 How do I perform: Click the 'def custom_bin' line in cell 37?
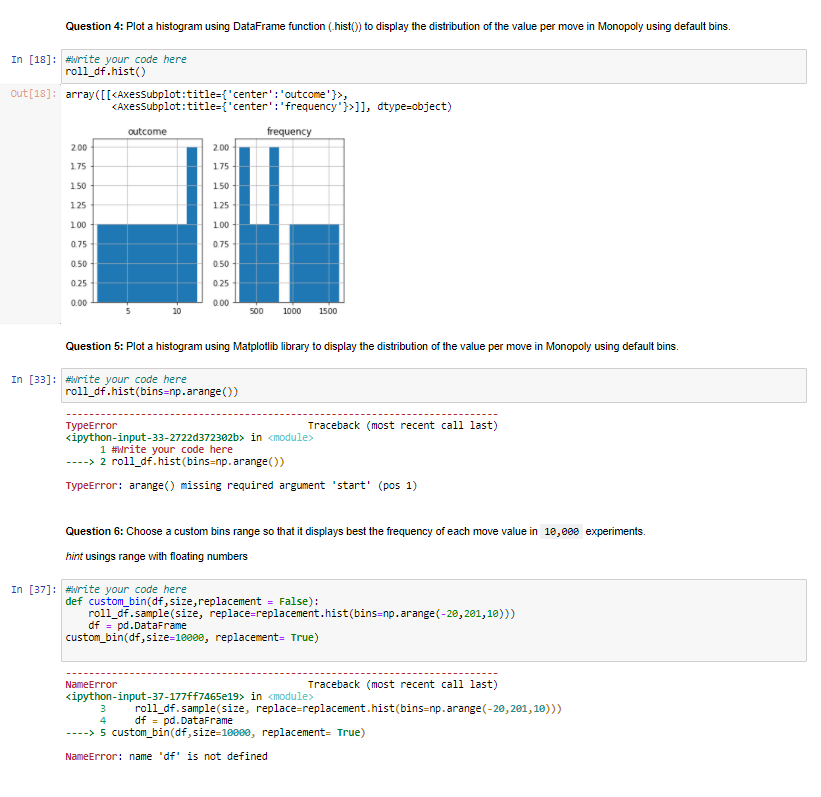[x=192, y=602]
